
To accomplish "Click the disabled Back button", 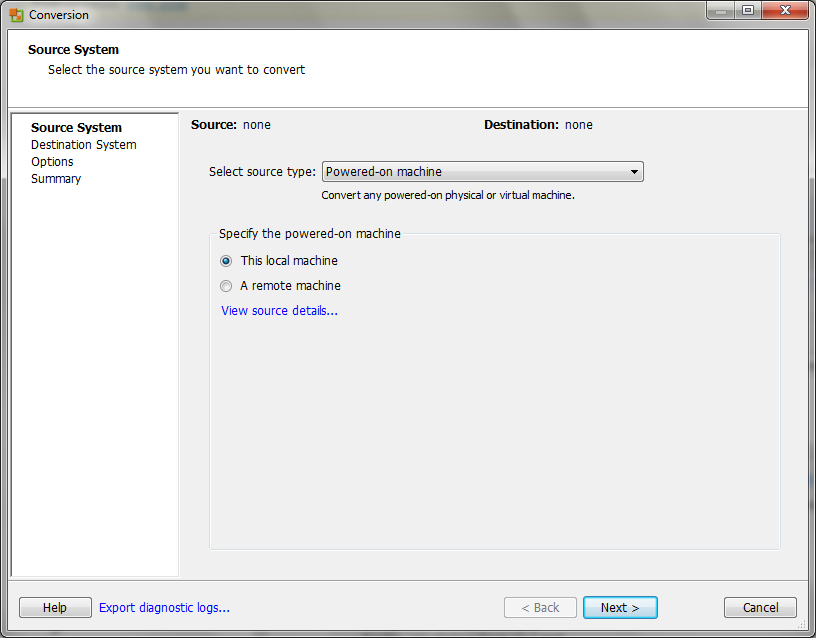I will [540, 608].
